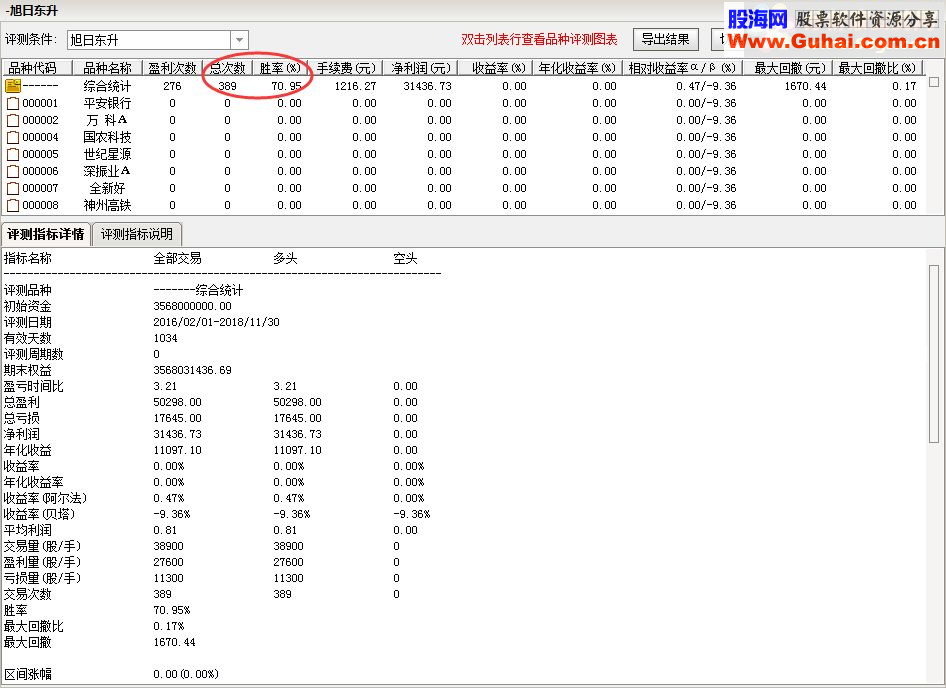946x688 pixels.
Task: Click the 区间涨幅 label
Action: click(x=28, y=674)
